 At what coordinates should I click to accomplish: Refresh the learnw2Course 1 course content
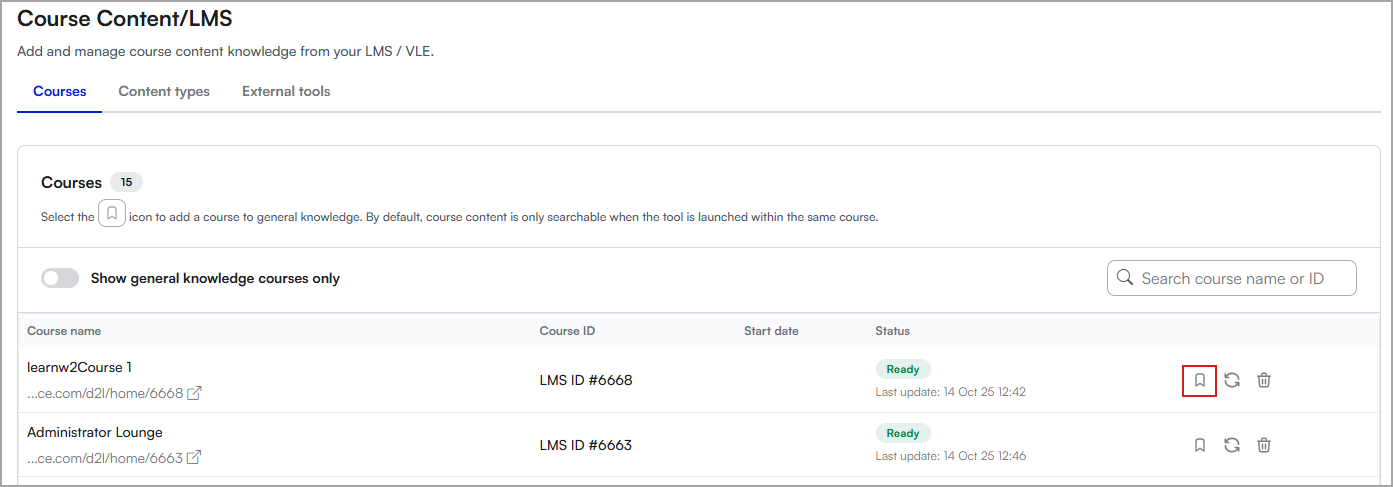[1232, 380]
